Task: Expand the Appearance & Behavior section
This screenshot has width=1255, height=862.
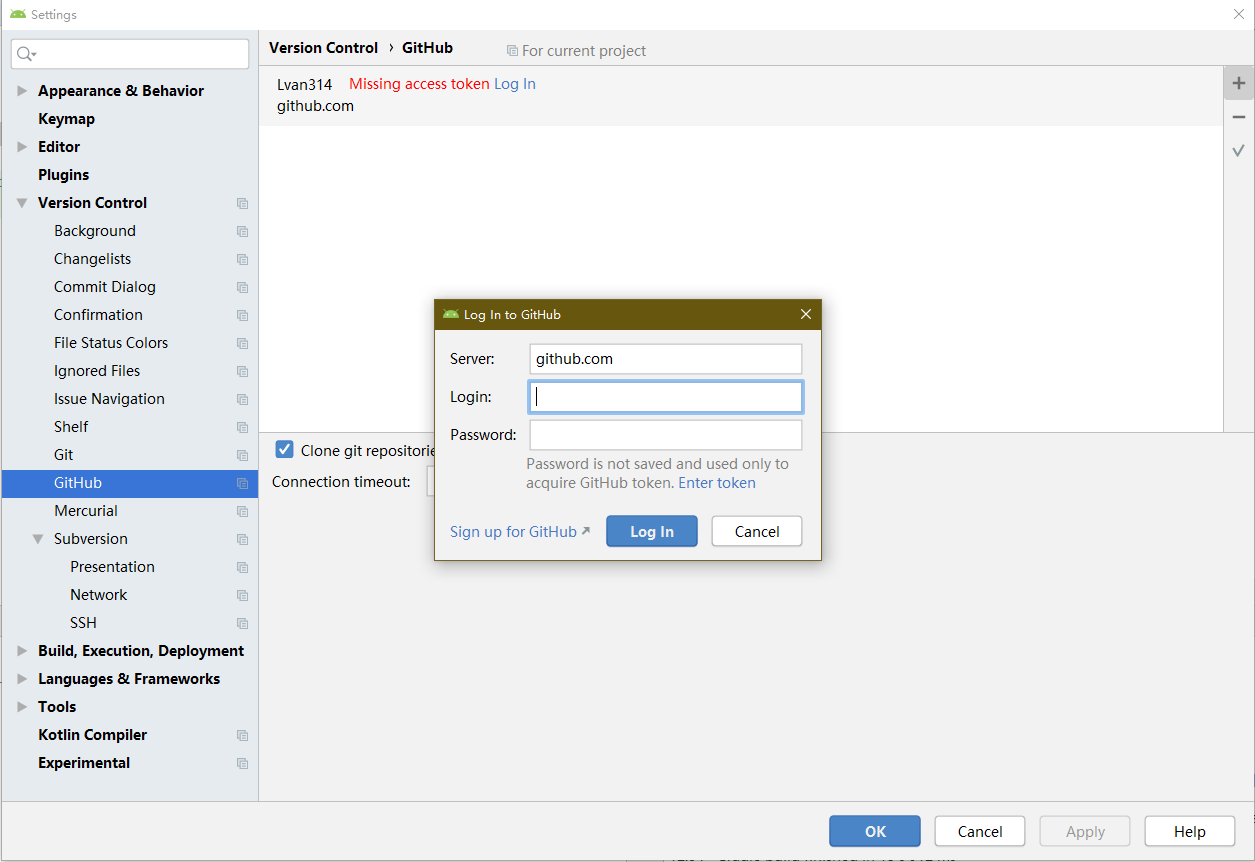Action: pyautogui.click(x=22, y=91)
